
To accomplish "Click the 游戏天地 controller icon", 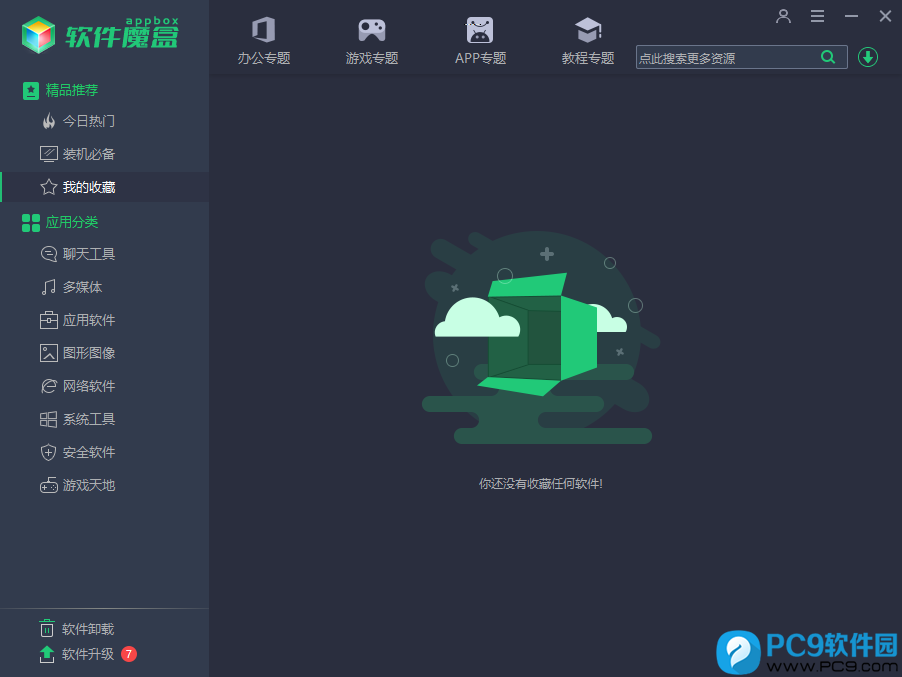I will 48,485.
